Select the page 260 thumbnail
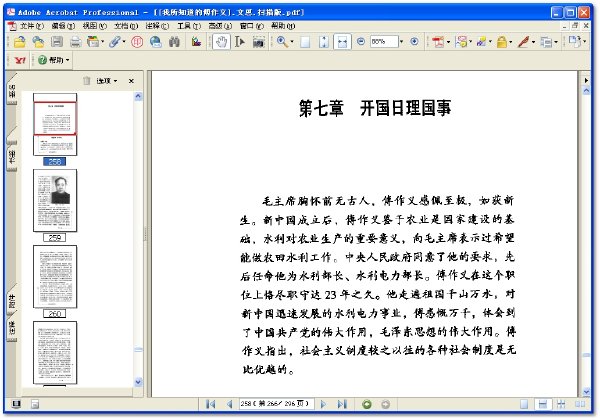The image size is (600, 420). point(55,277)
